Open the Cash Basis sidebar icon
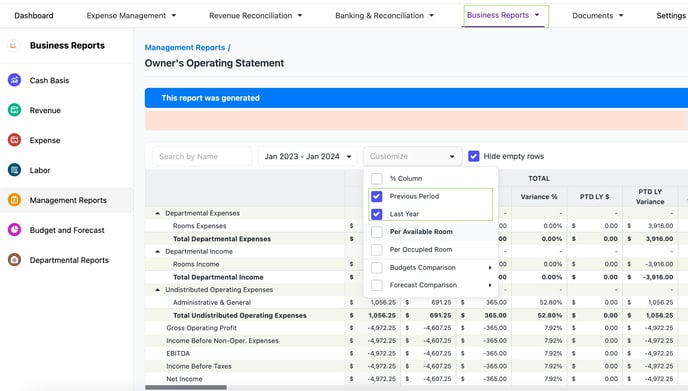This screenshot has width=688, height=391. pos(14,80)
